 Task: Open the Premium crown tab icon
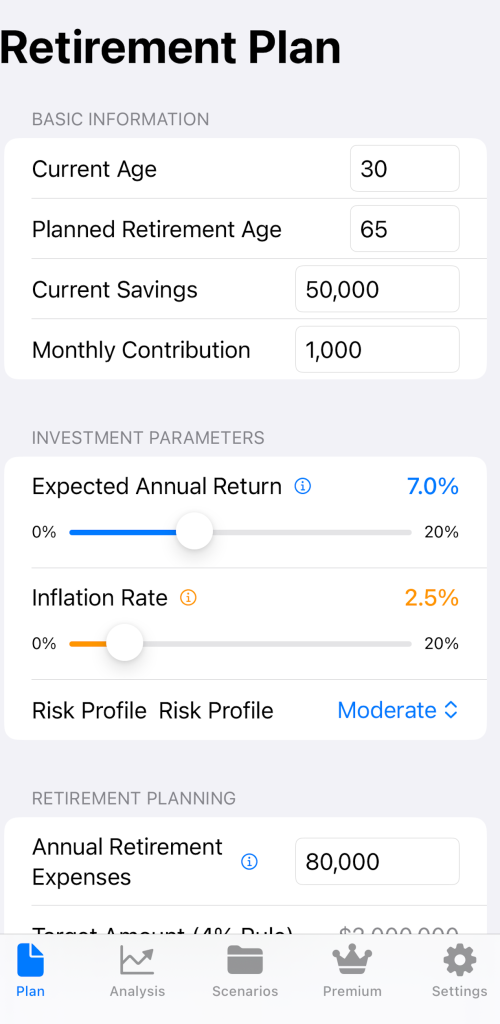coord(352,961)
